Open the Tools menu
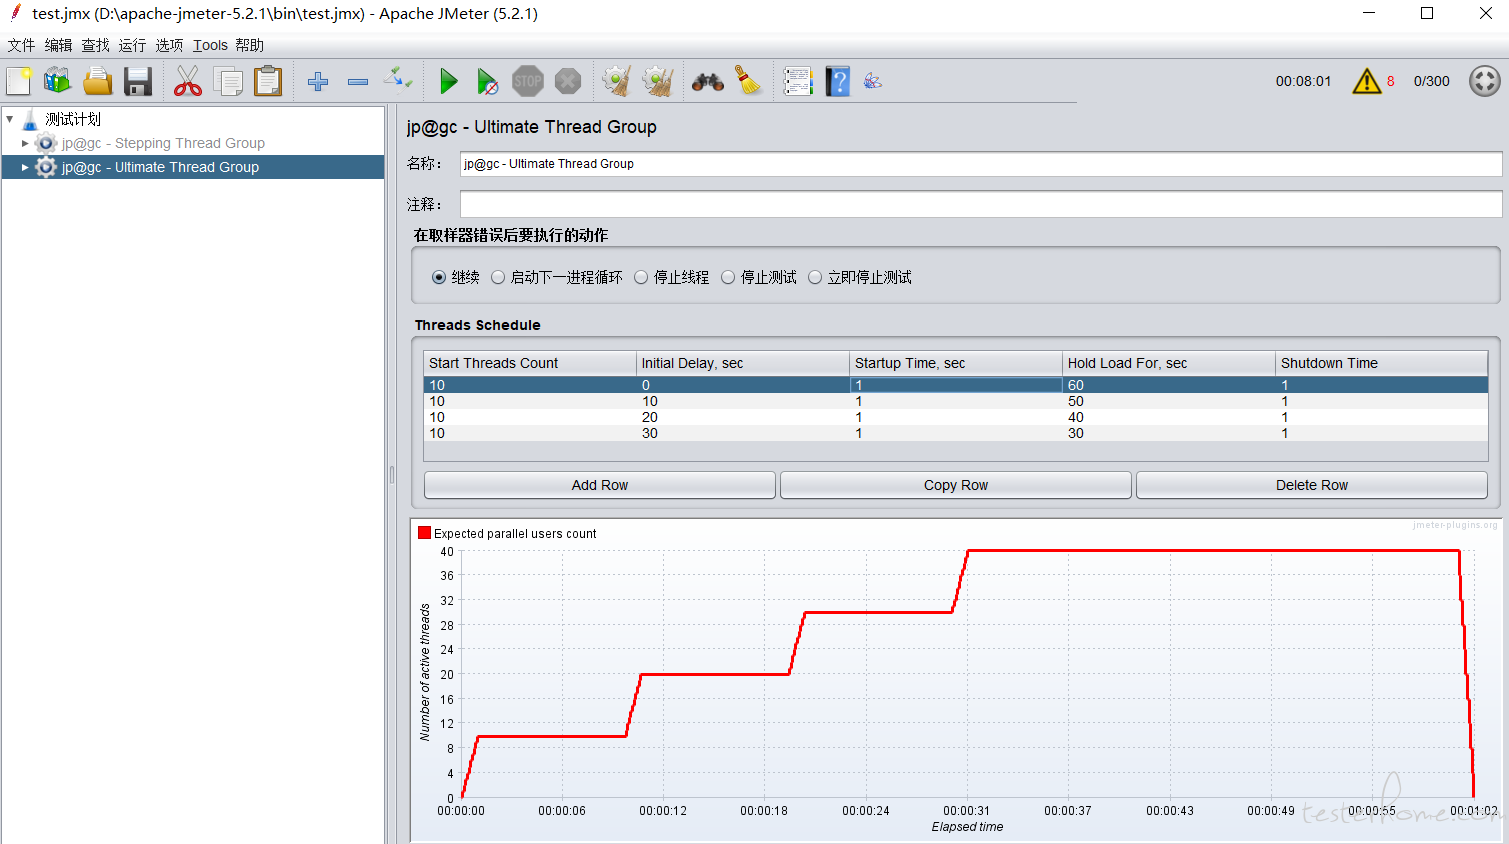Image resolution: width=1509 pixels, height=844 pixels. [x=210, y=45]
